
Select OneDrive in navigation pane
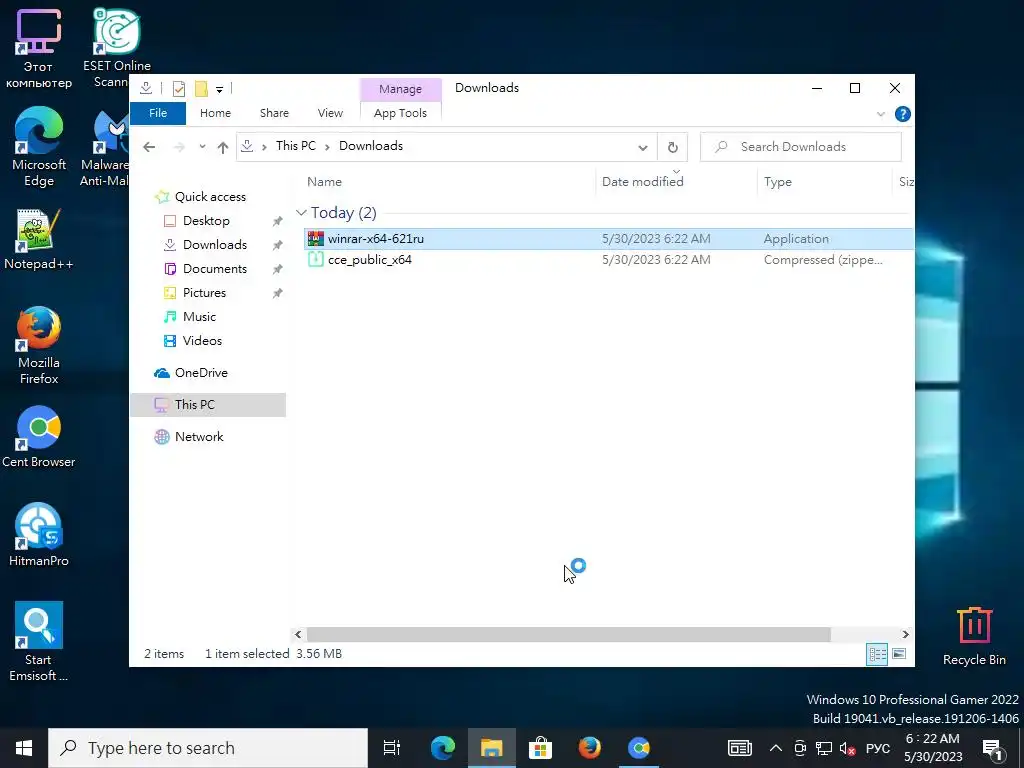(x=201, y=373)
